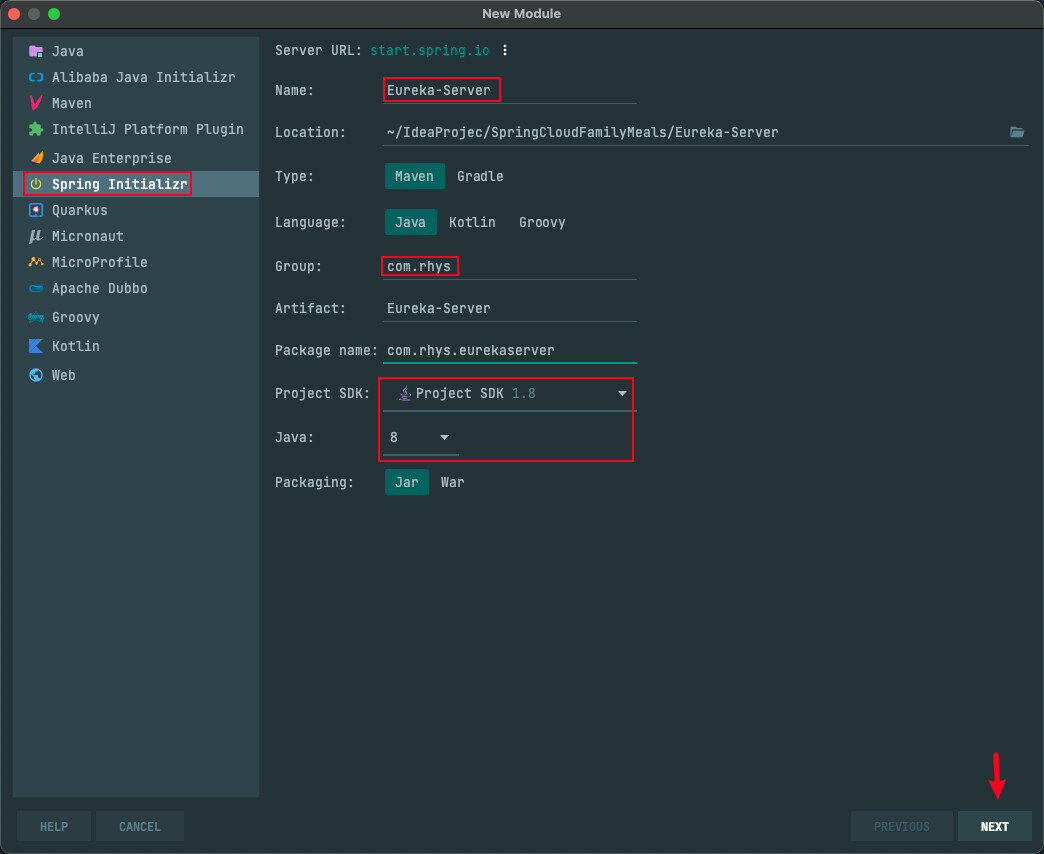Click into the Location path field
Image resolution: width=1044 pixels, height=854 pixels.
pyautogui.click(x=694, y=132)
